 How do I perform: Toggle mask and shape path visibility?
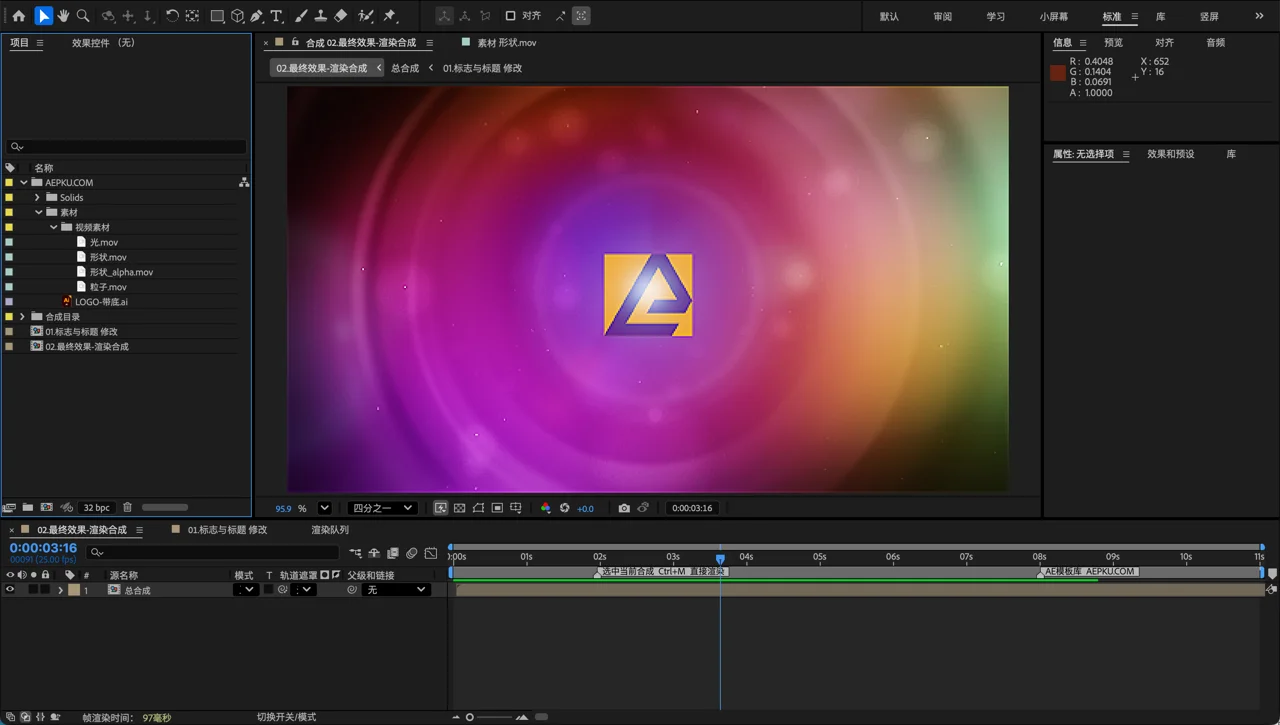478,508
